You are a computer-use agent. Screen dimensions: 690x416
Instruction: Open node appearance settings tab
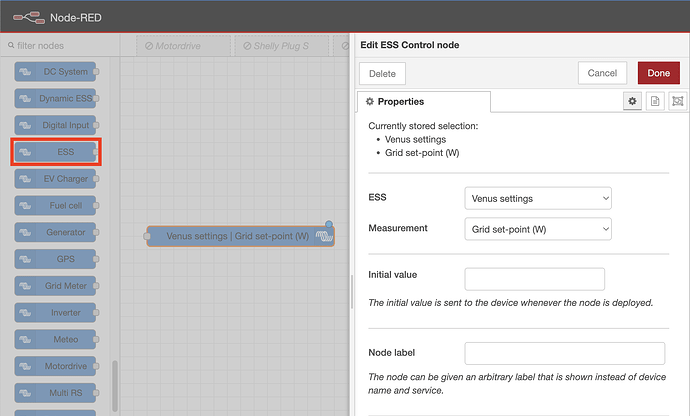click(678, 102)
